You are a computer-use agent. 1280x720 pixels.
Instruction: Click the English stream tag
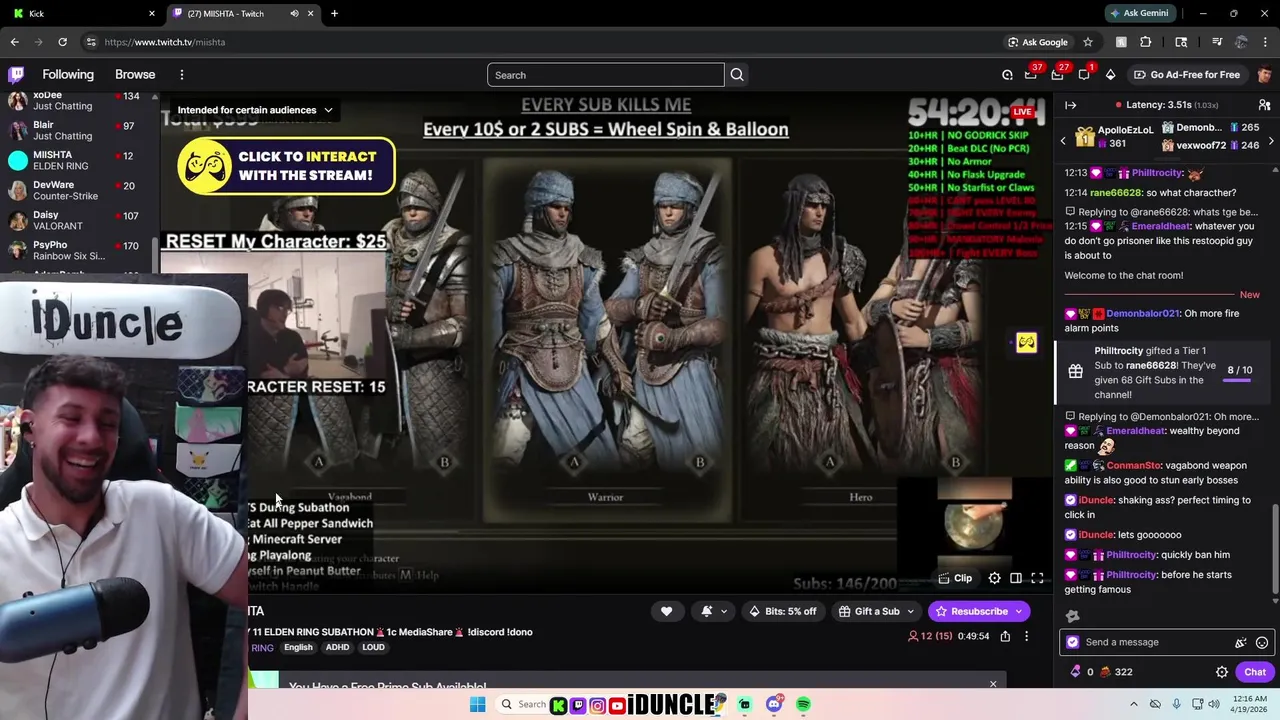pyautogui.click(x=298, y=648)
